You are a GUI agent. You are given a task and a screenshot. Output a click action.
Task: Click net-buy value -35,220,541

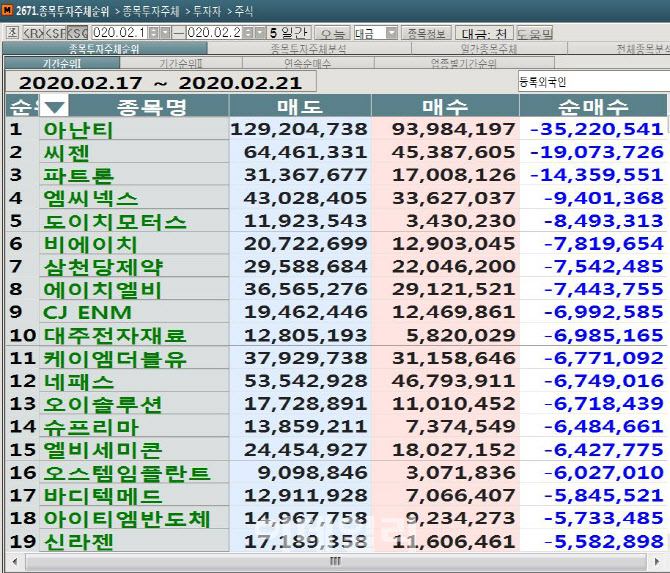[597, 129]
